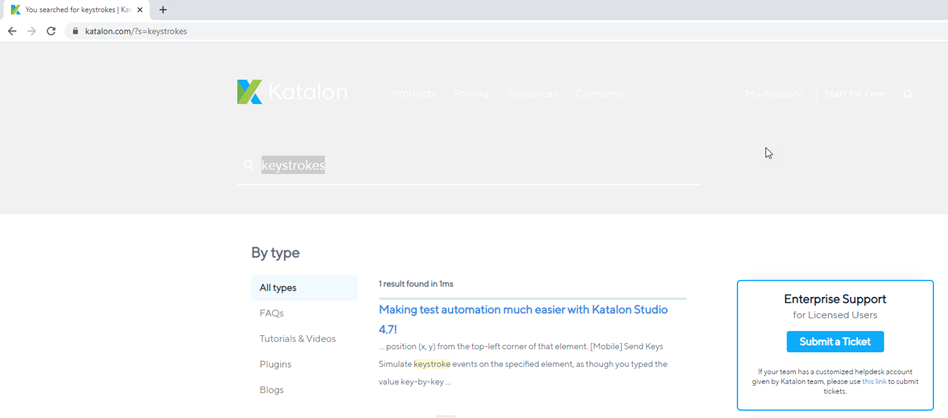The width and height of the screenshot is (948, 418).
Task: Go to My Account
Action: pos(774,94)
